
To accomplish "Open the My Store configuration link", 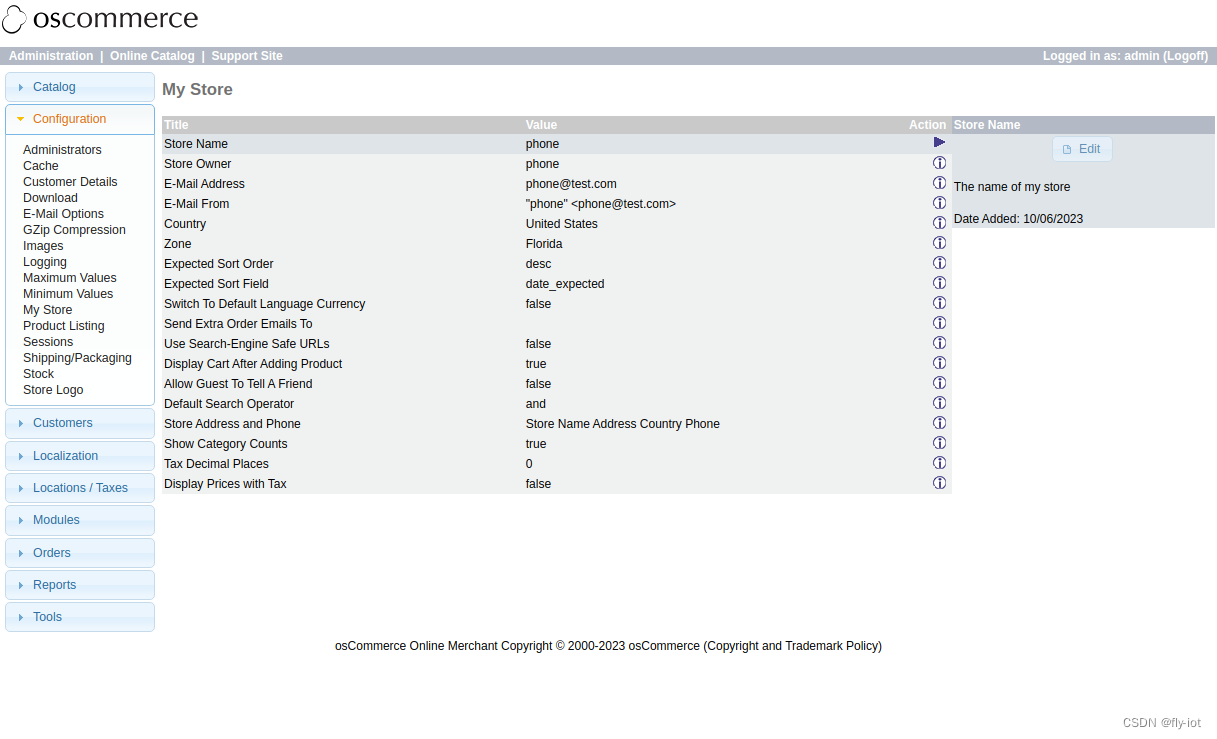I will click(47, 310).
